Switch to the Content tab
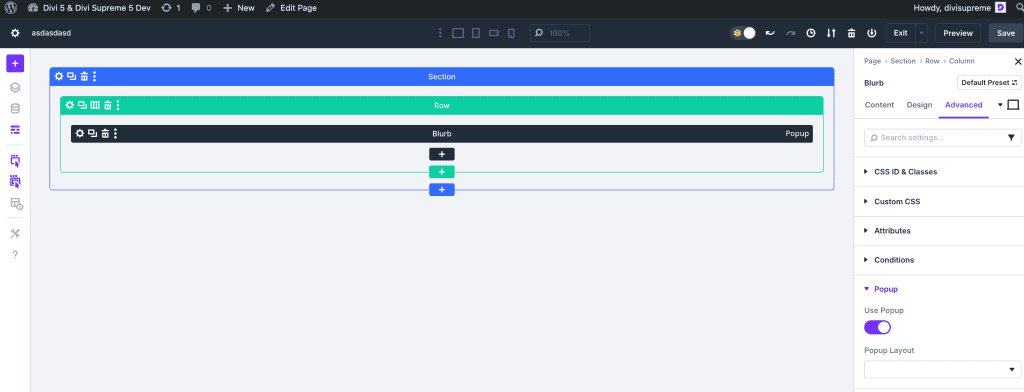Viewport: 1024px width, 392px height. click(x=879, y=105)
